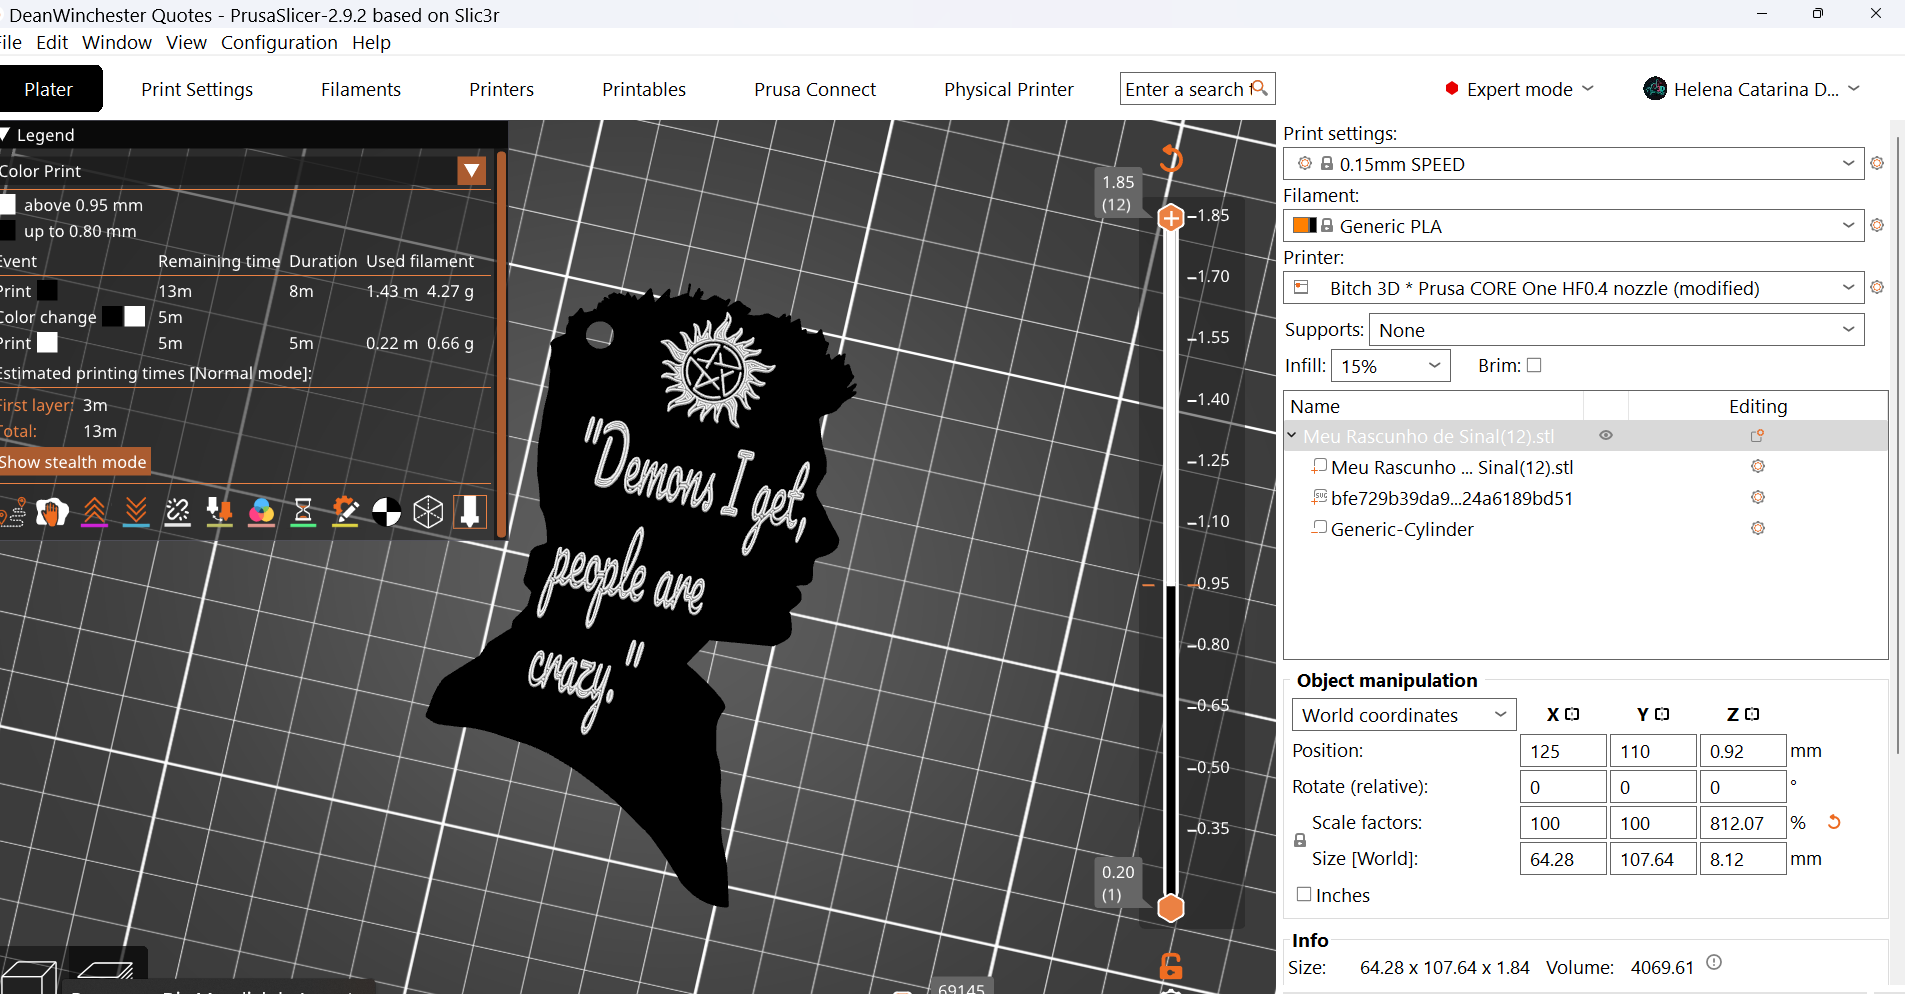Open the Expert mode dropdown

(x=1519, y=89)
